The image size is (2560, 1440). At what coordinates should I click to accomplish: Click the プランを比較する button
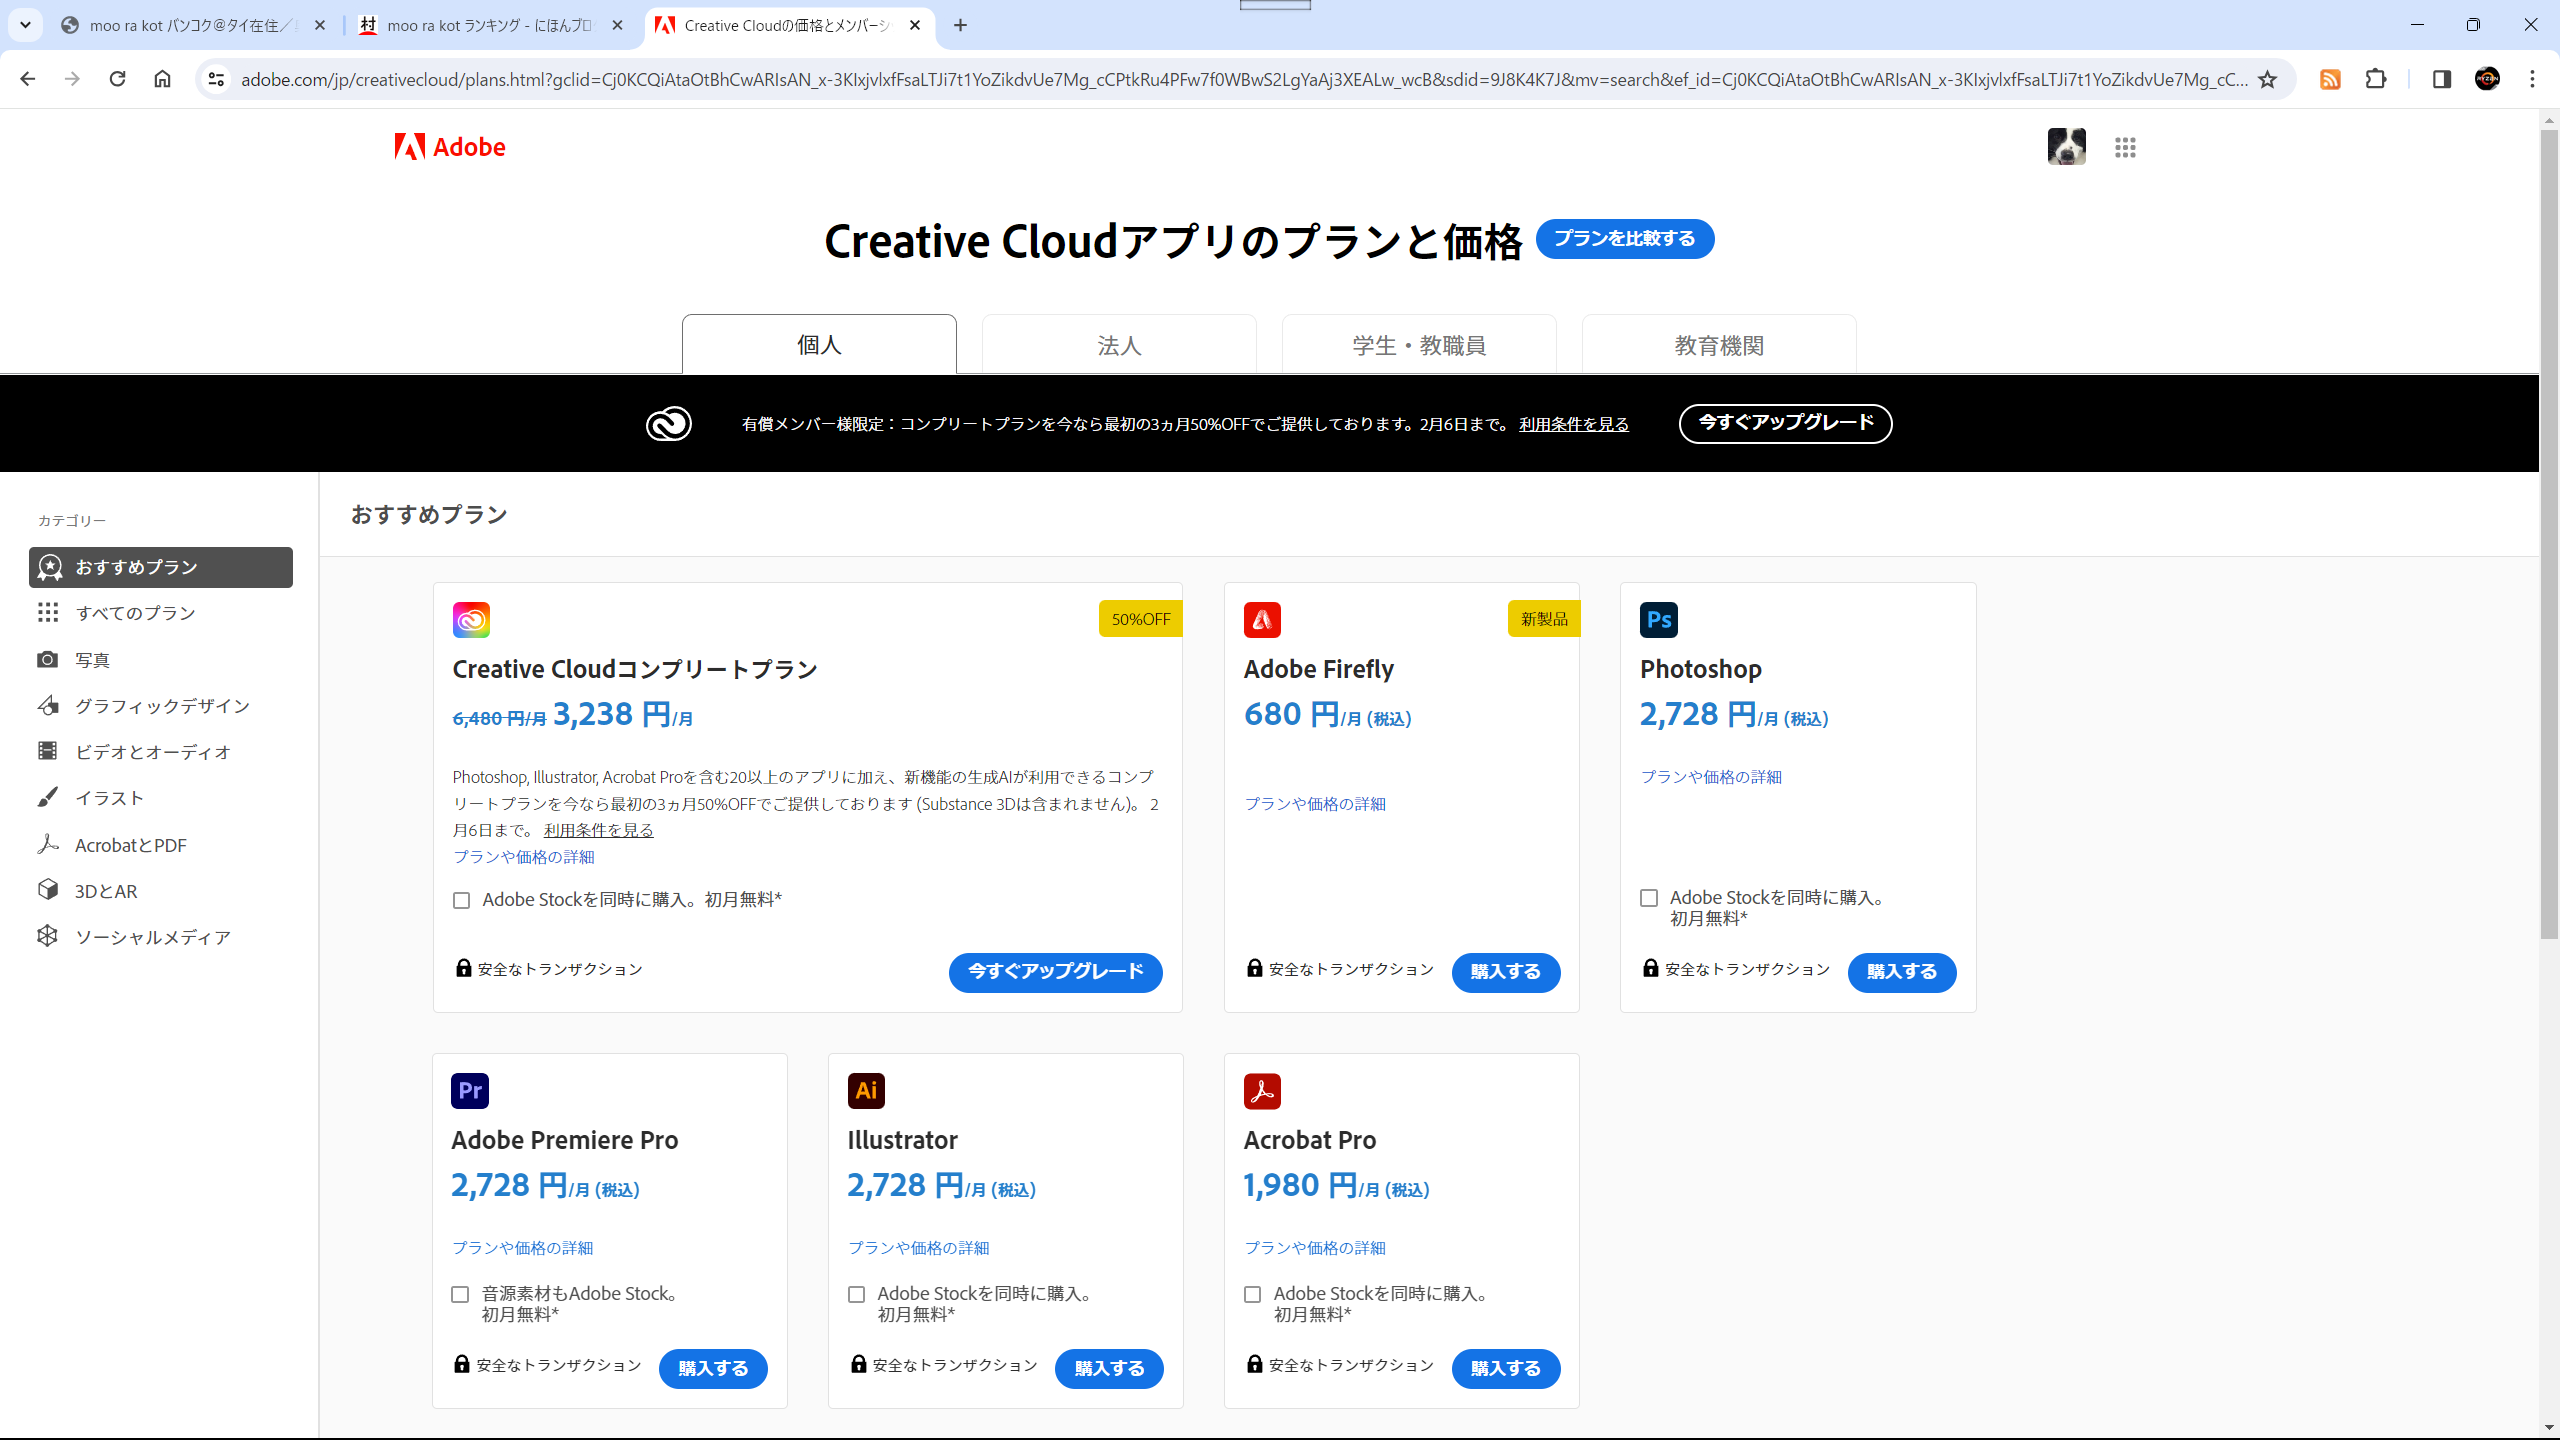(1625, 239)
